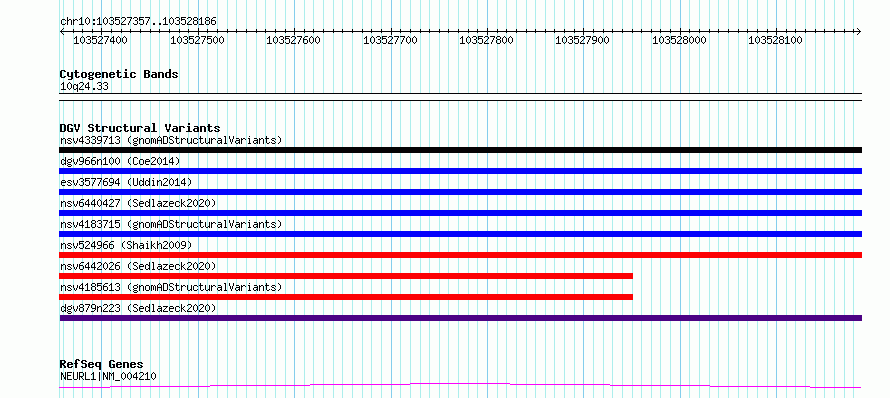Open the dgv966n100 (Coe2014) label

[120, 161]
